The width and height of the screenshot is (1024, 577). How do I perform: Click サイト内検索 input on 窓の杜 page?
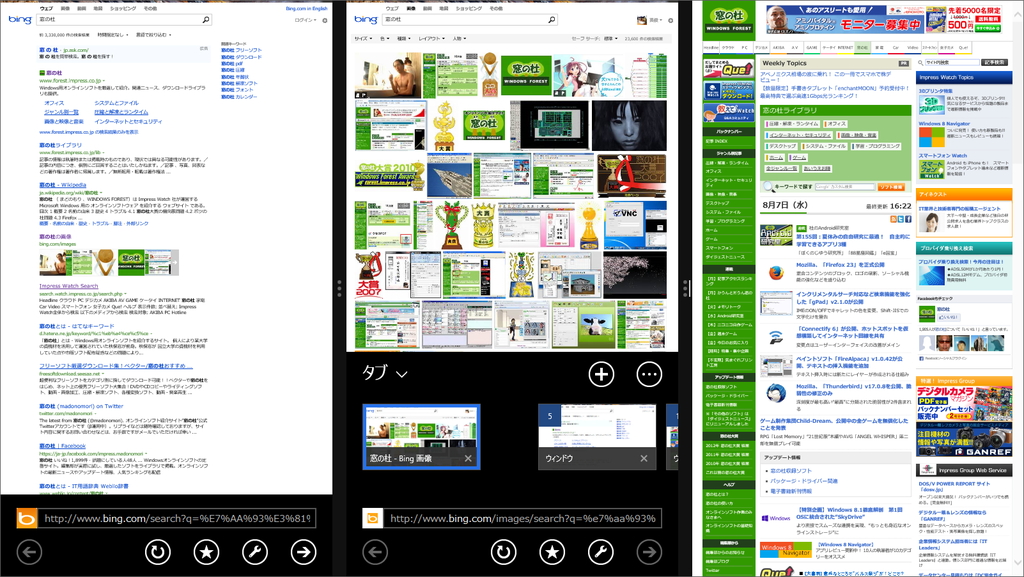[951, 62]
